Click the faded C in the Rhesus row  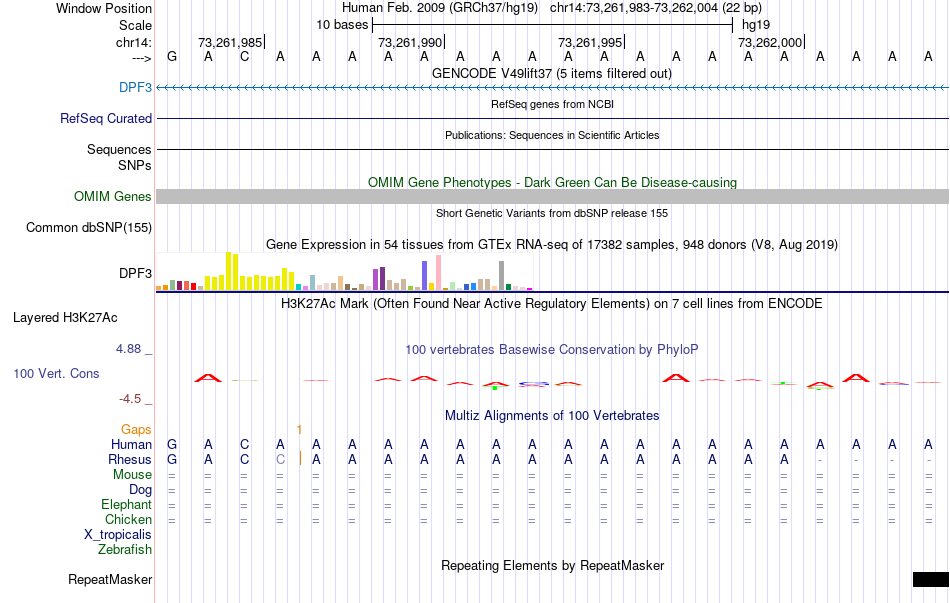[x=280, y=459]
